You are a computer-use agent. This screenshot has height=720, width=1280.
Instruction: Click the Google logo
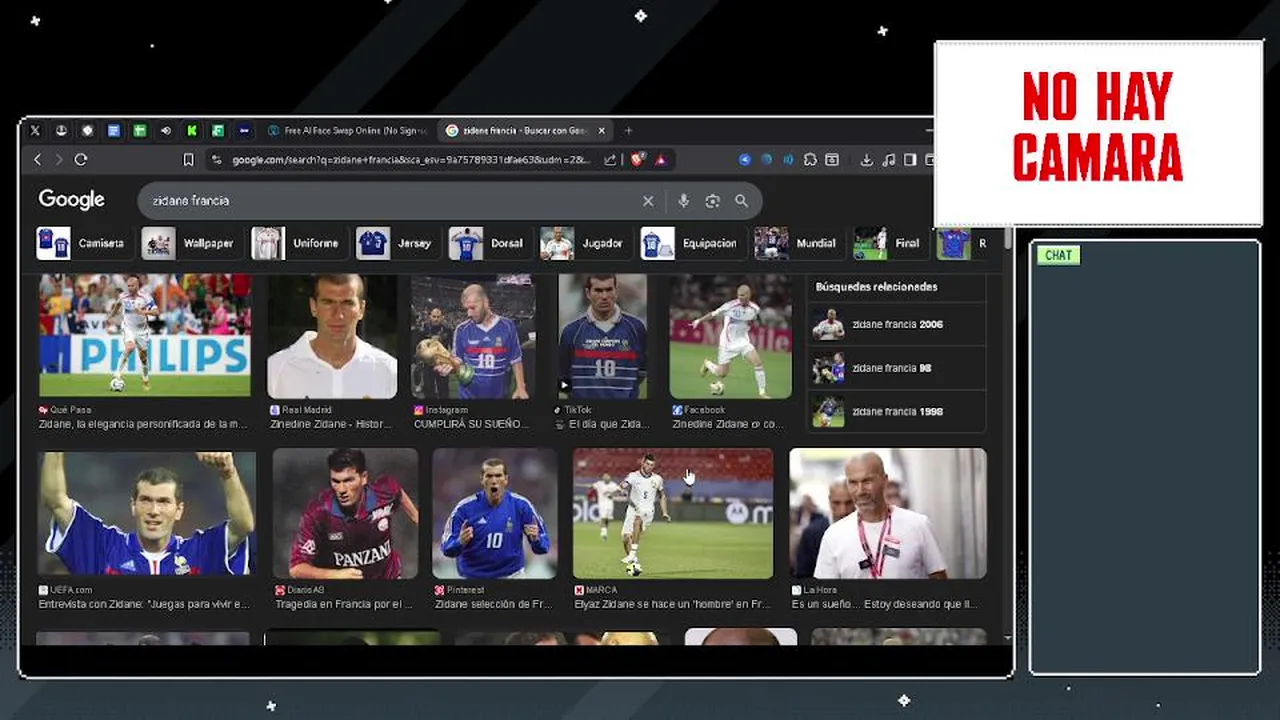pyautogui.click(x=71, y=199)
